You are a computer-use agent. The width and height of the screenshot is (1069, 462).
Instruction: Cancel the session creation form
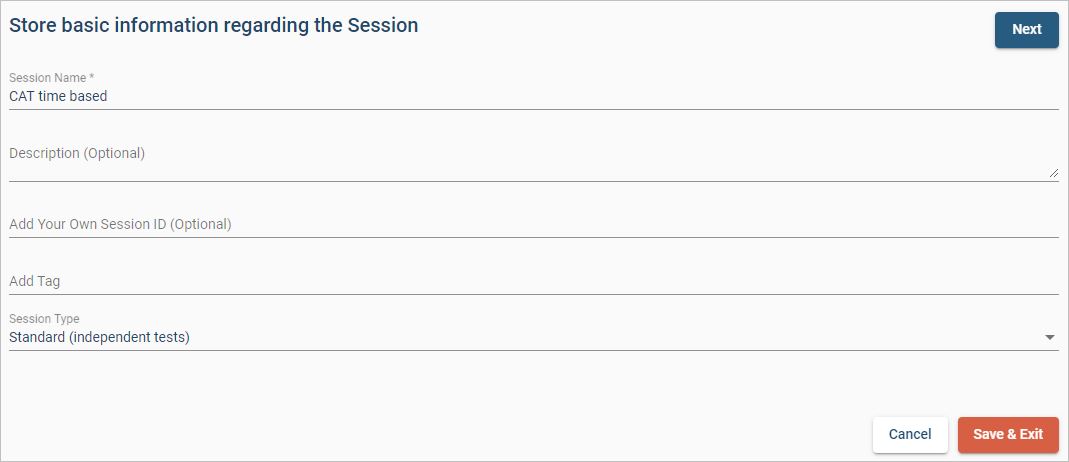(x=910, y=434)
